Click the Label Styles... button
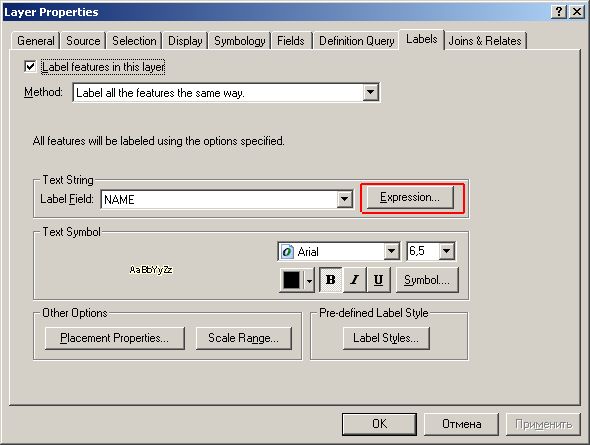This screenshot has width=590, height=445. 386,338
